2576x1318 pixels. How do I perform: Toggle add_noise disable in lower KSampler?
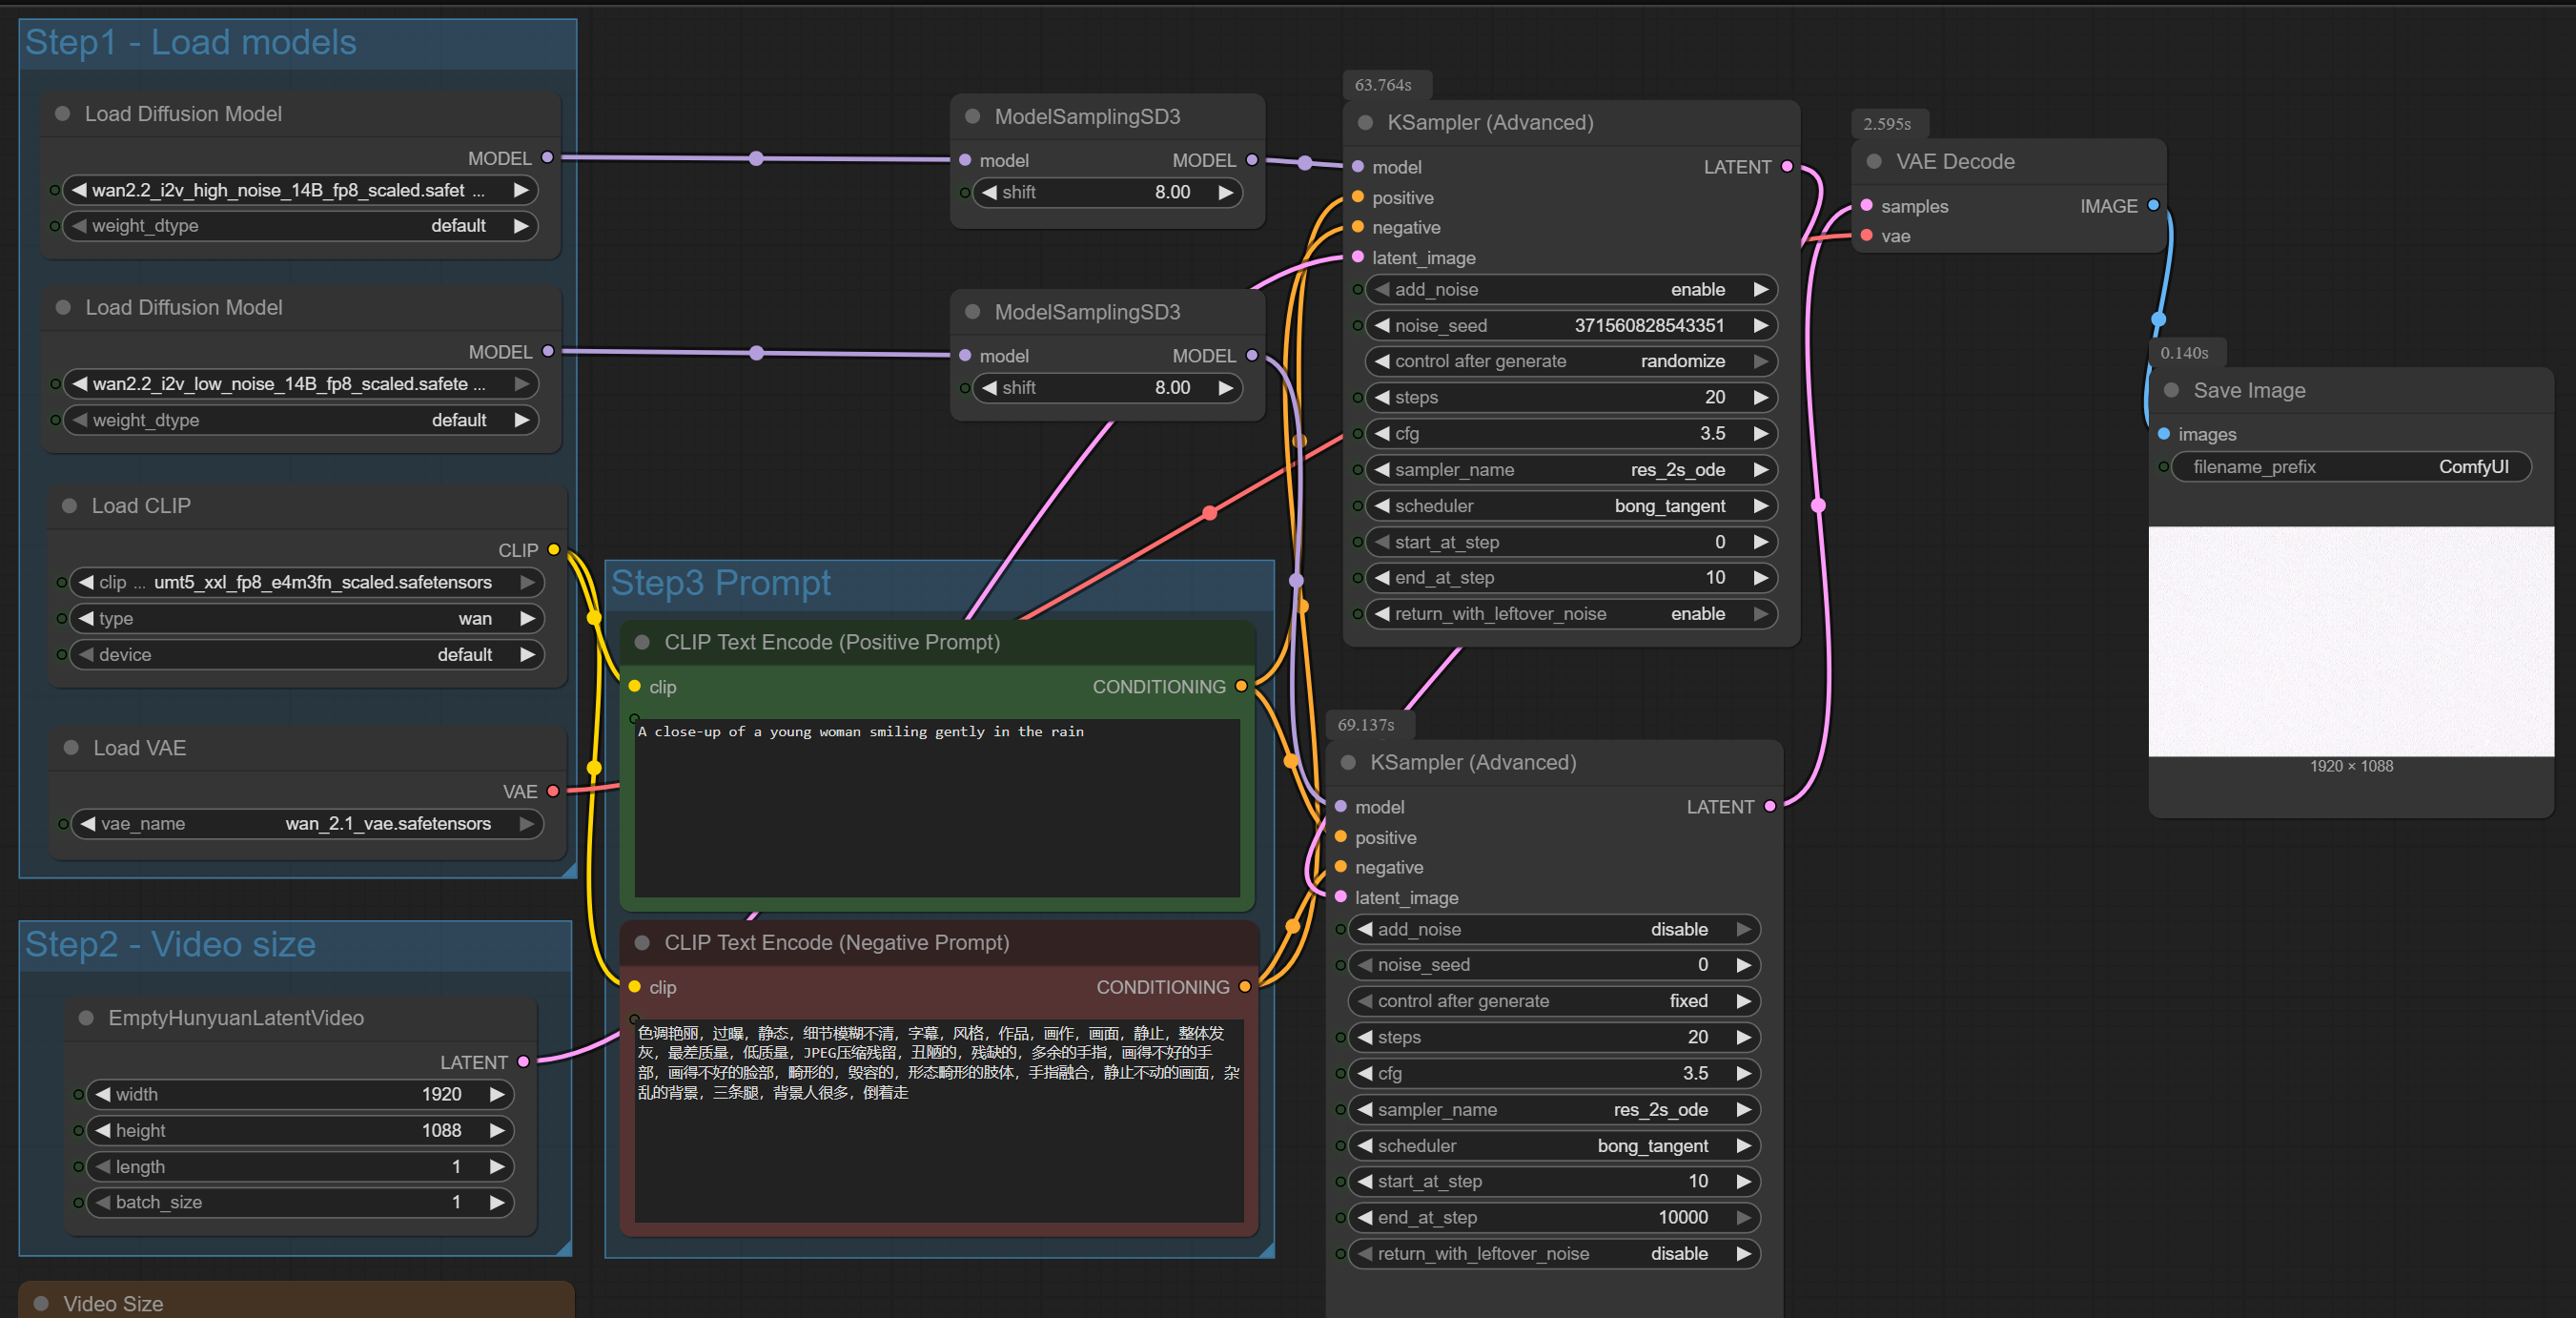(x=1553, y=929)
